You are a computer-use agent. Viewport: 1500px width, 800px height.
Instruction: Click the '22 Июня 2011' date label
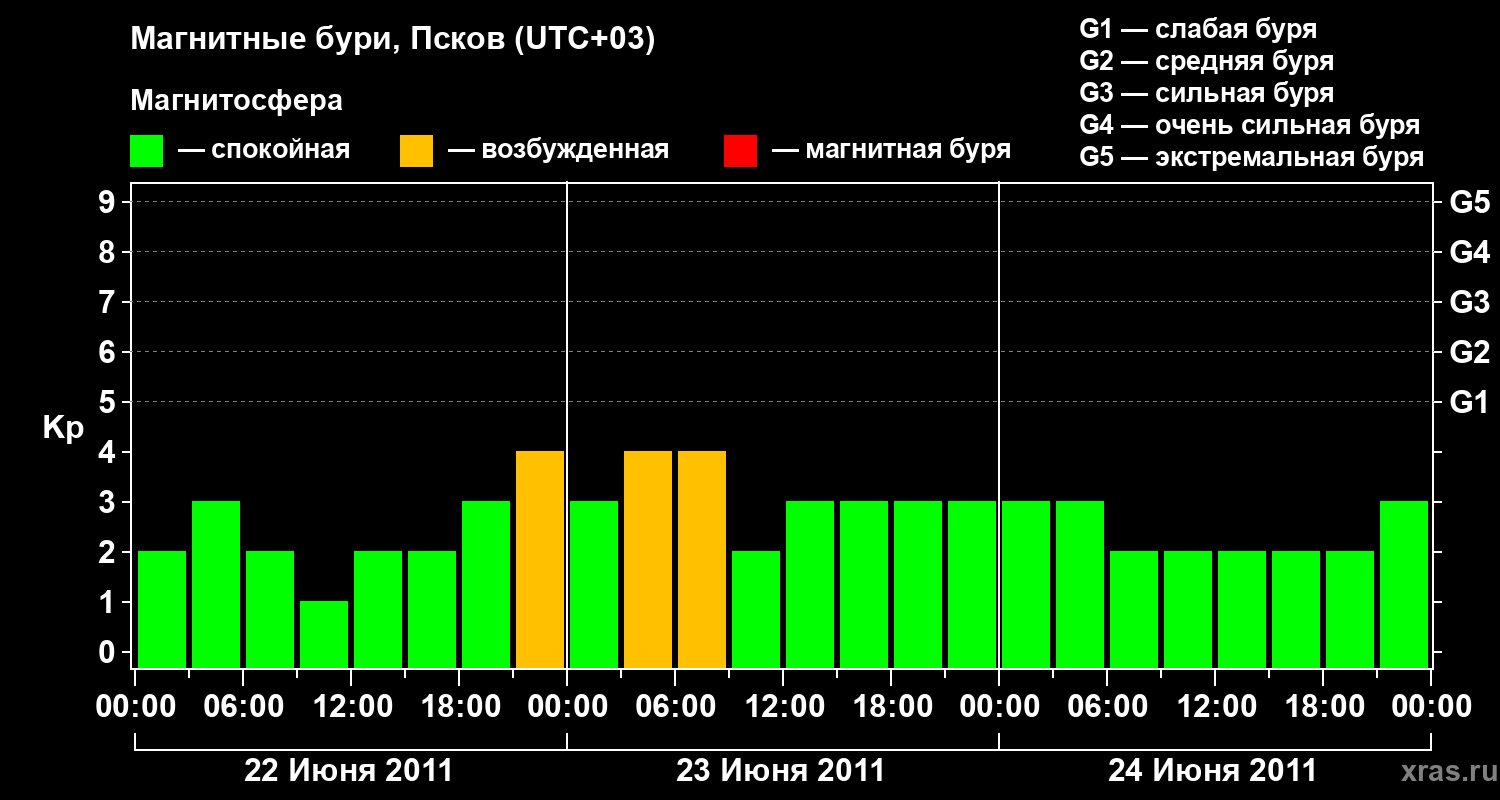(x=349, y=771)
